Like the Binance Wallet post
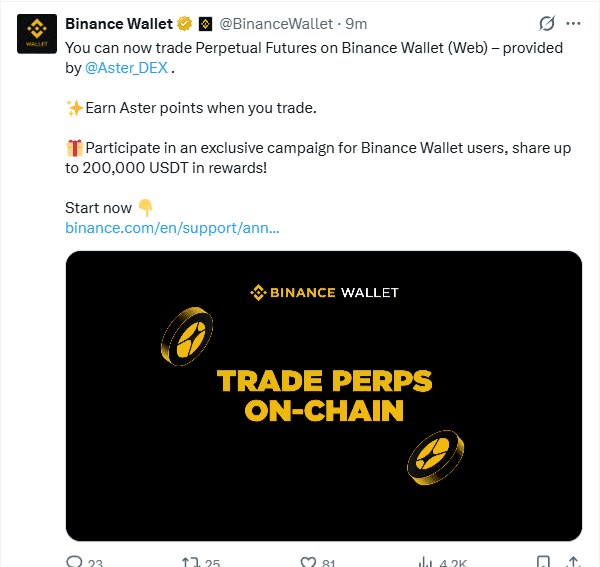The width and height of the screenshot is (600, 567). coord(309,562)
